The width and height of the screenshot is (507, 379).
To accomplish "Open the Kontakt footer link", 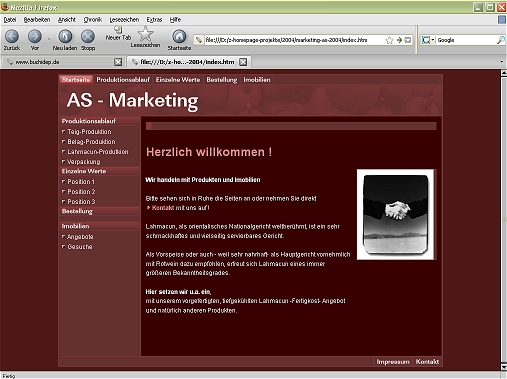I will (427, 362).
